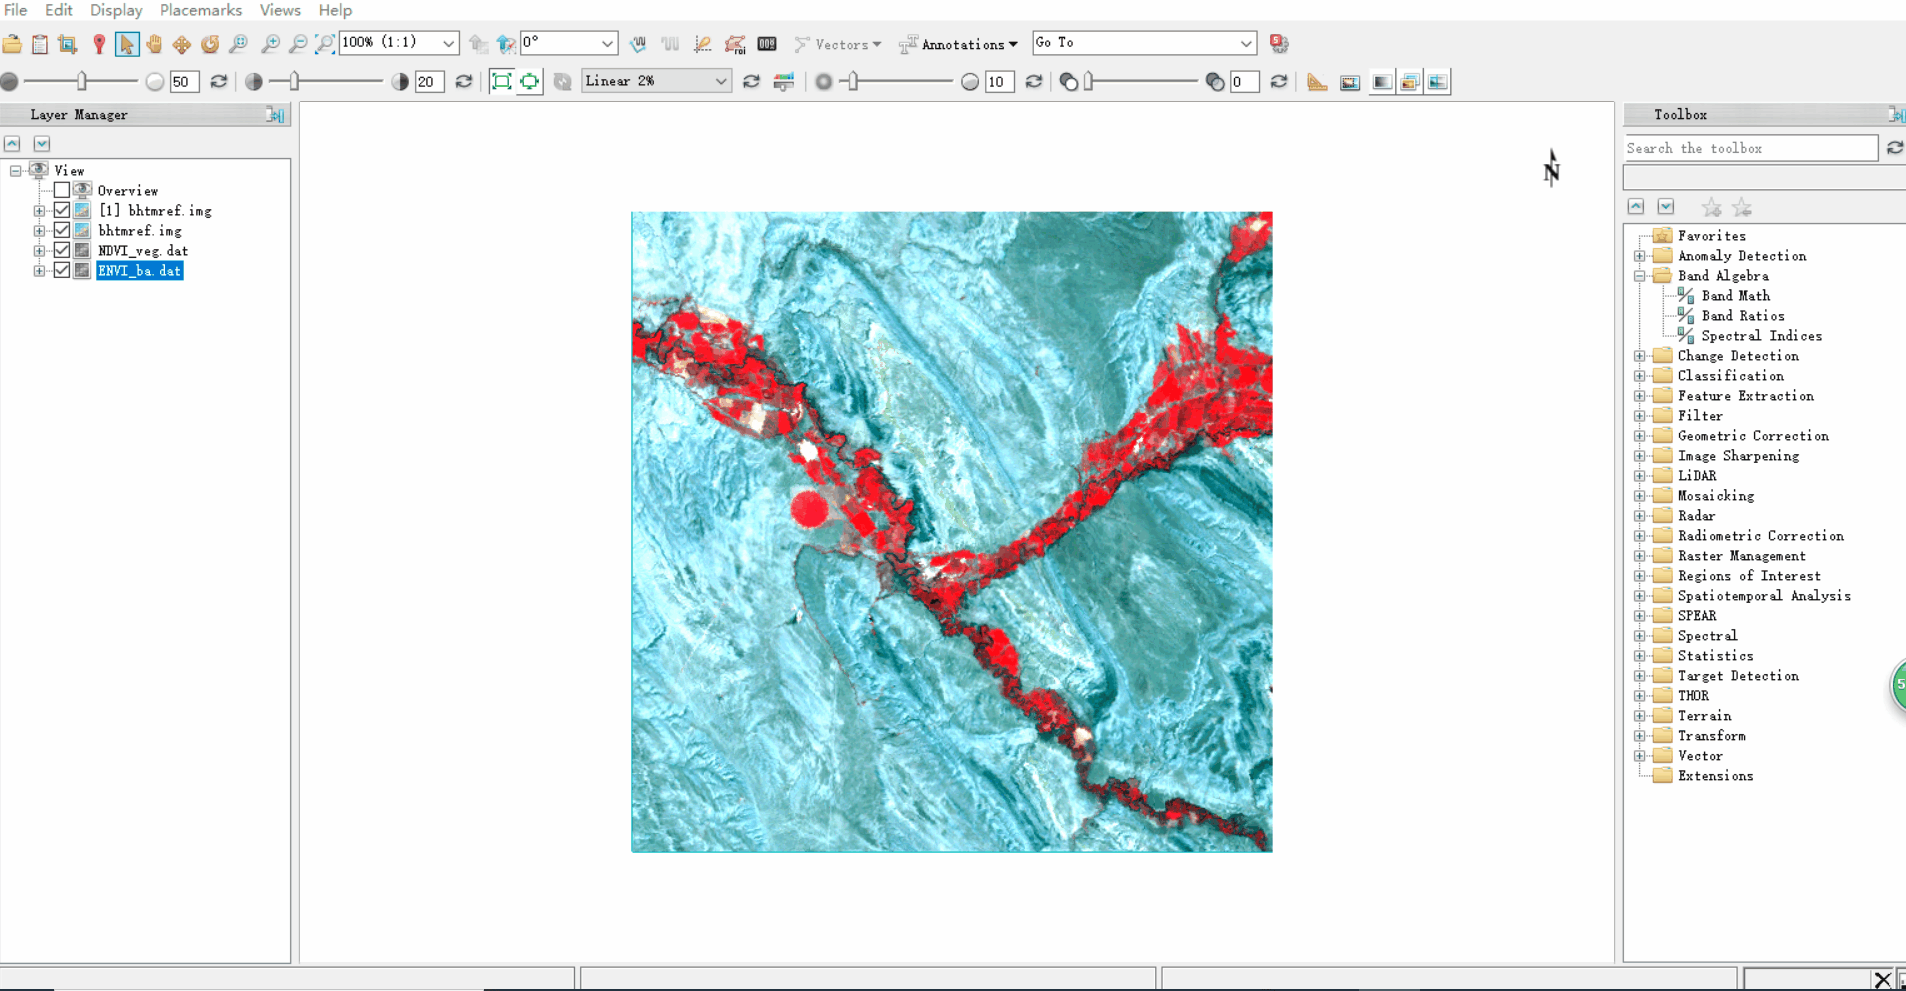1906x991 pixels.
Task: Click the Zoom Out magnifier icon
Action: tap(298, 44)
